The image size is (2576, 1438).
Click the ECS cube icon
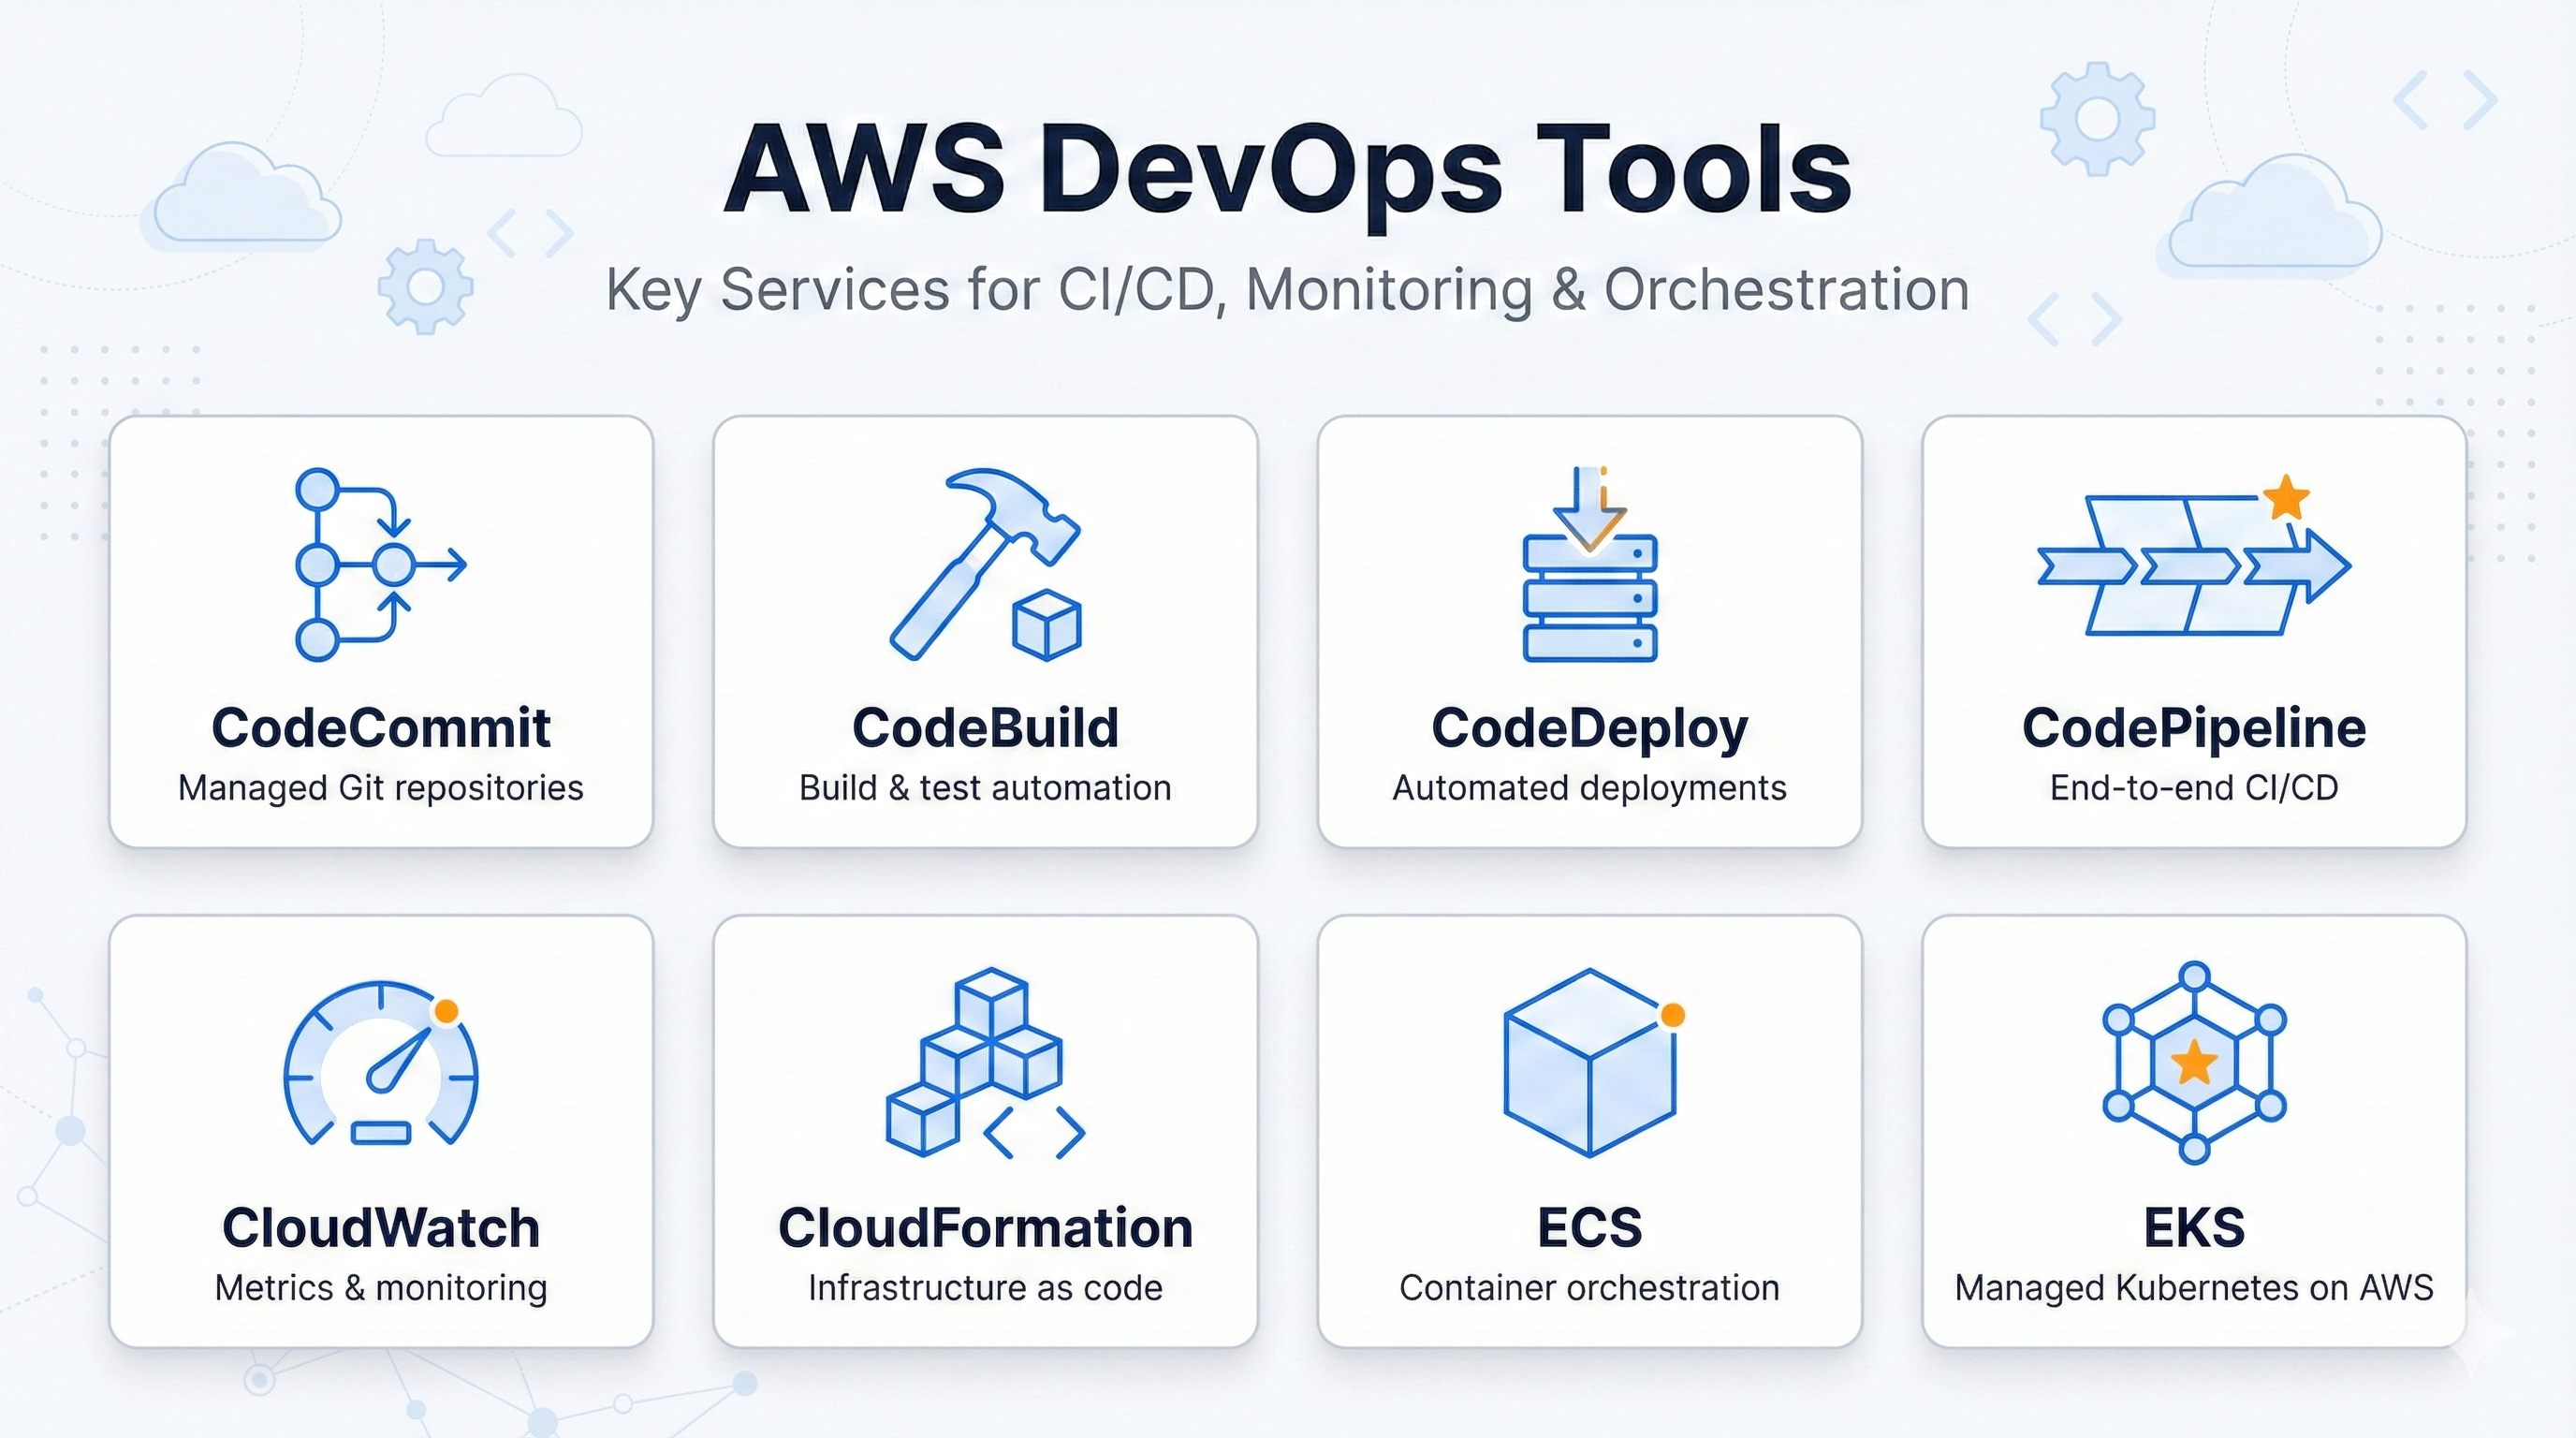click(1590, 1064)
